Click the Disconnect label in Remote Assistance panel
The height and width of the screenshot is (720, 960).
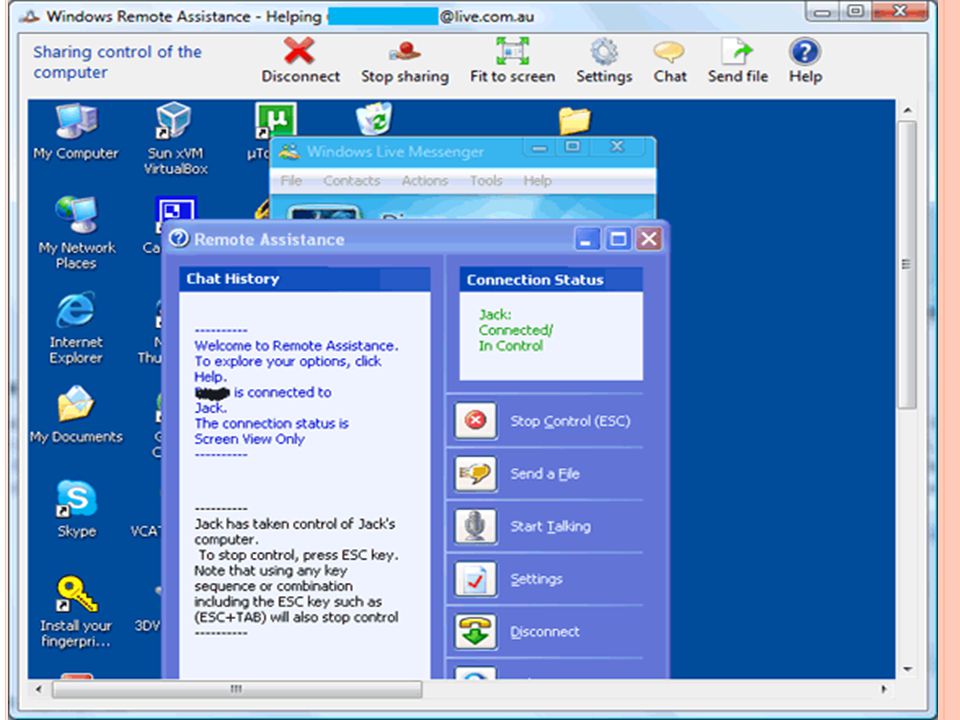pos(545,632)
